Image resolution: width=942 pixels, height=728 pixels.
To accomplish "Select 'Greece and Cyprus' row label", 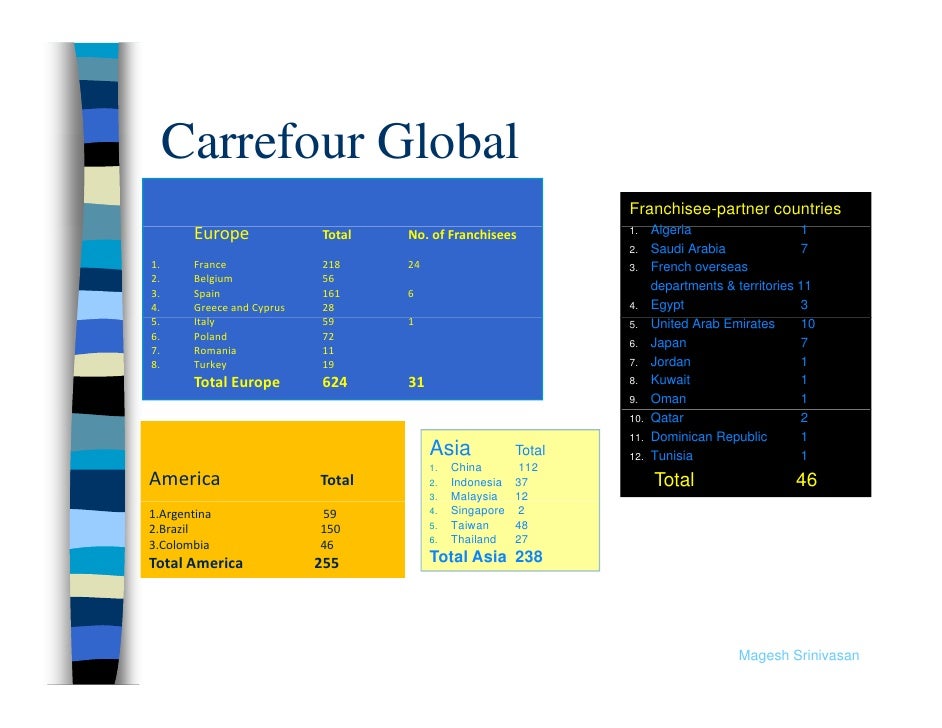I will 239,308.
